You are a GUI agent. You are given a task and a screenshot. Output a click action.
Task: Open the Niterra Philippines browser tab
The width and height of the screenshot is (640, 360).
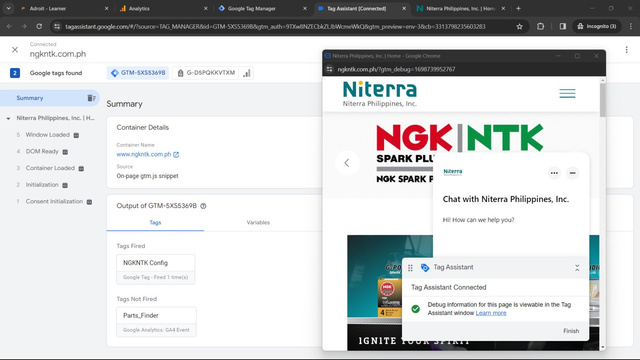pyautogui.click(x=461, y=8)
